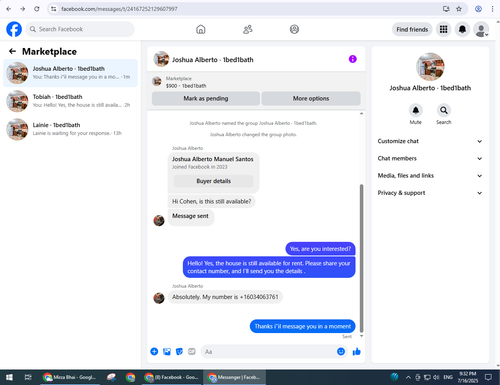
Task: Open the Friends icon in top navigation
Action: tap(248, 29)
